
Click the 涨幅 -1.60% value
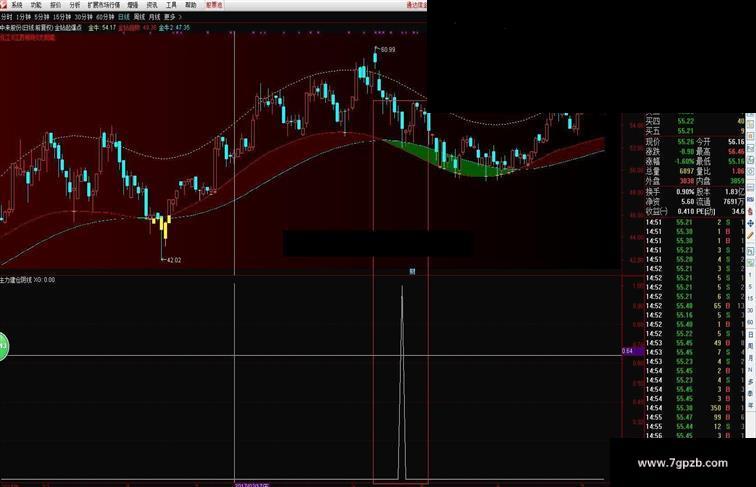tap(683, 162)
